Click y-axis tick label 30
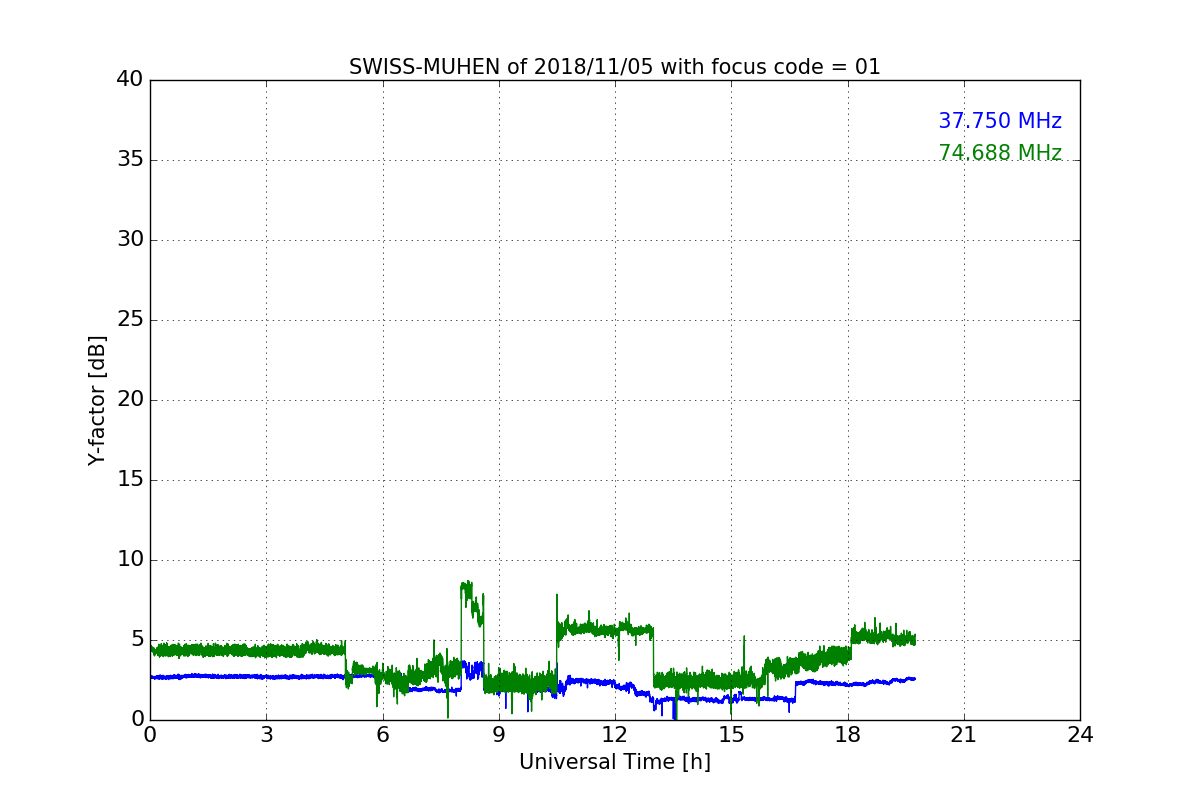This screenshot has height=800, width=1200. click(x=130, y=240)
